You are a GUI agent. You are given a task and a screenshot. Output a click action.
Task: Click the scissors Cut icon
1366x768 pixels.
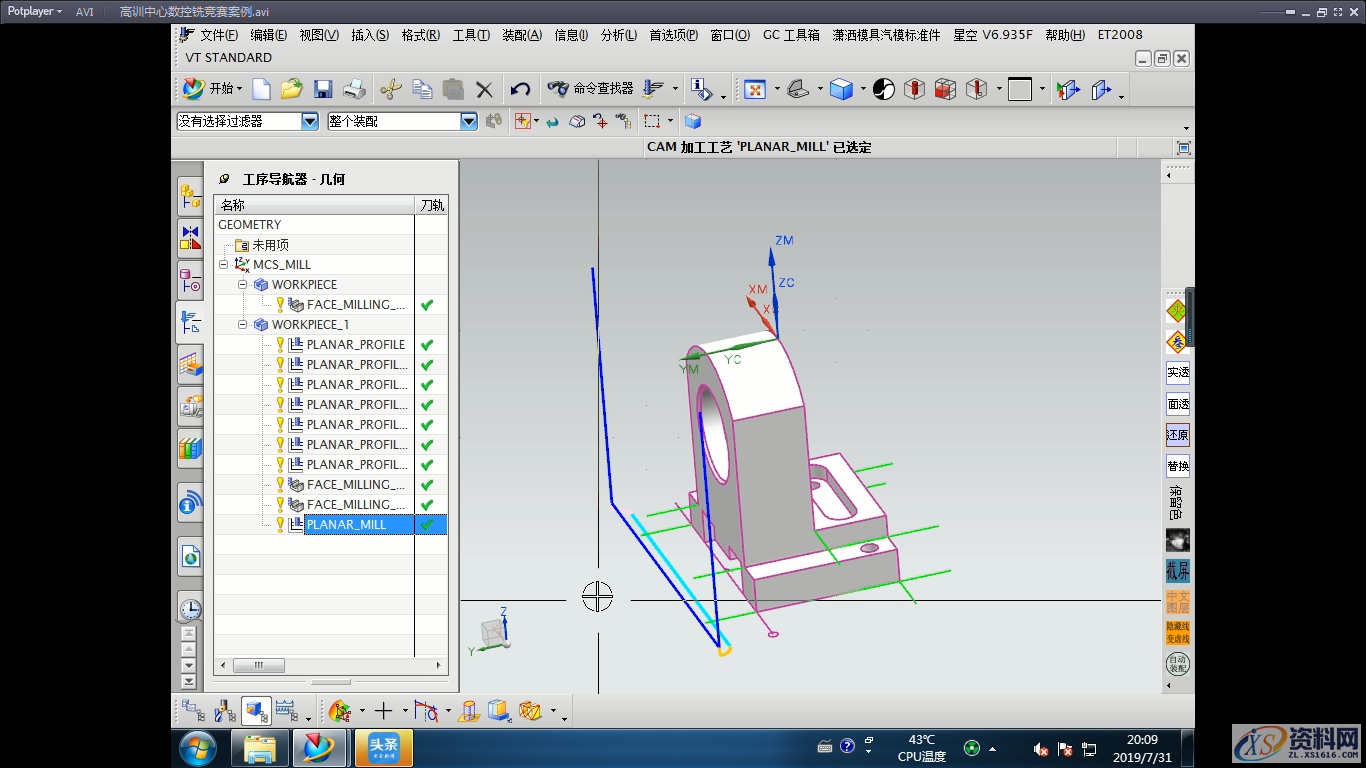[390, 90]
